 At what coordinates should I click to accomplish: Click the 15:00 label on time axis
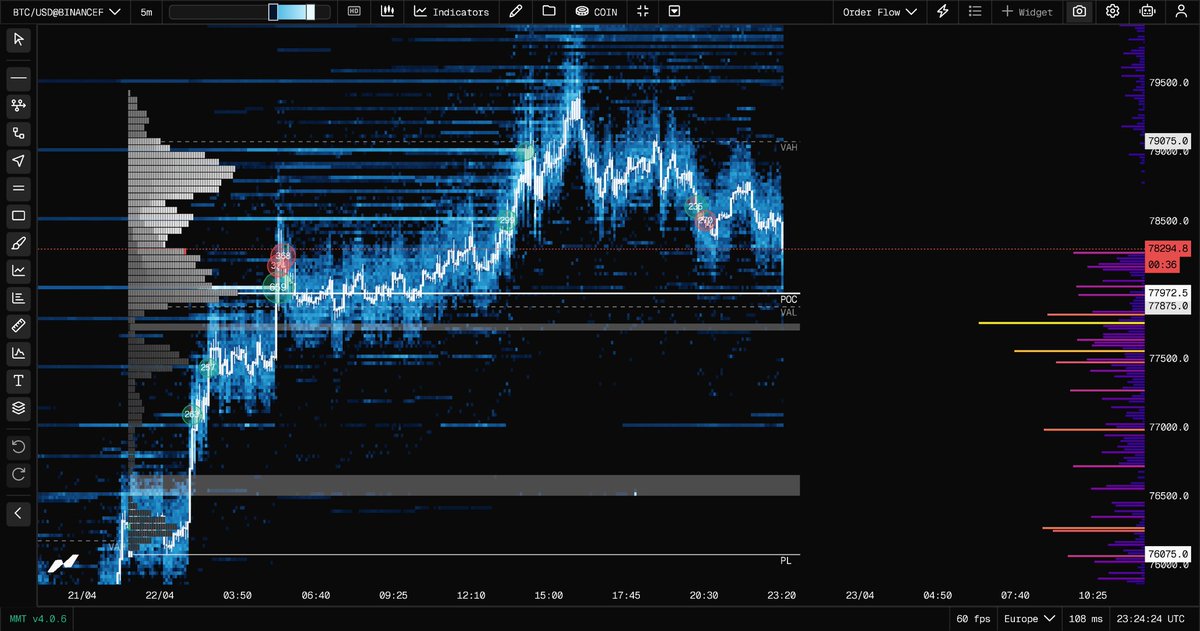pyautogui.click(x=549, y=595)
